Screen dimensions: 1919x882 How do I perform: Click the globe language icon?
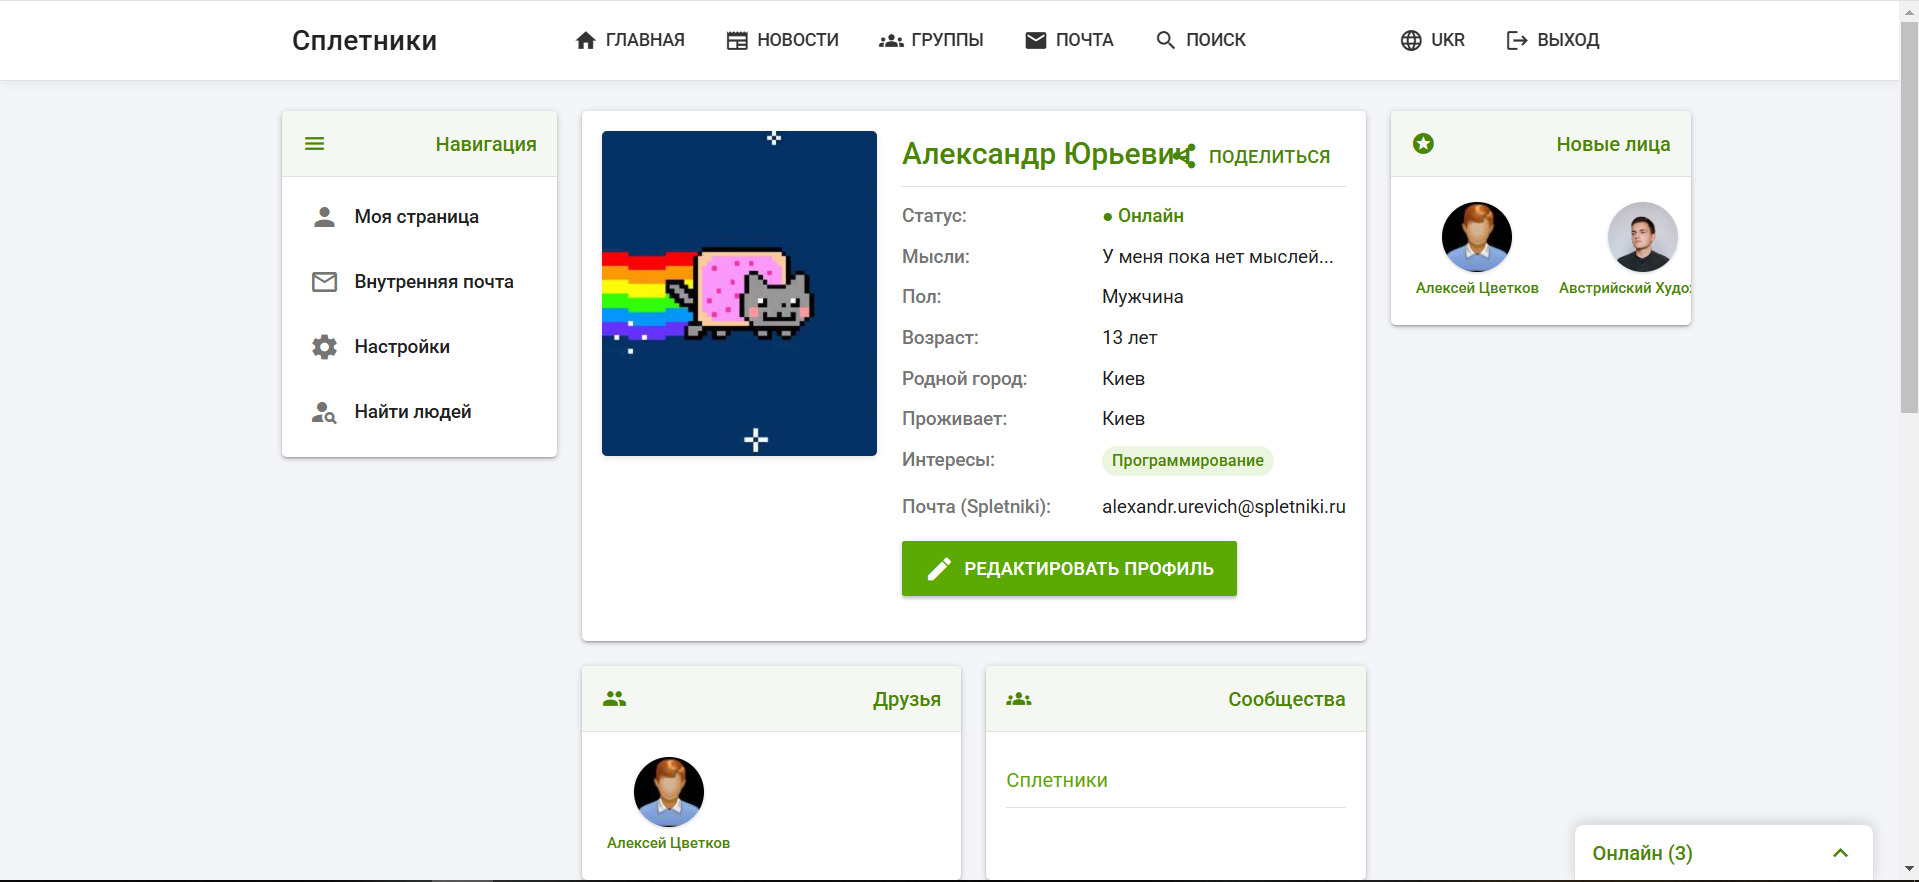pos(1411,40)
